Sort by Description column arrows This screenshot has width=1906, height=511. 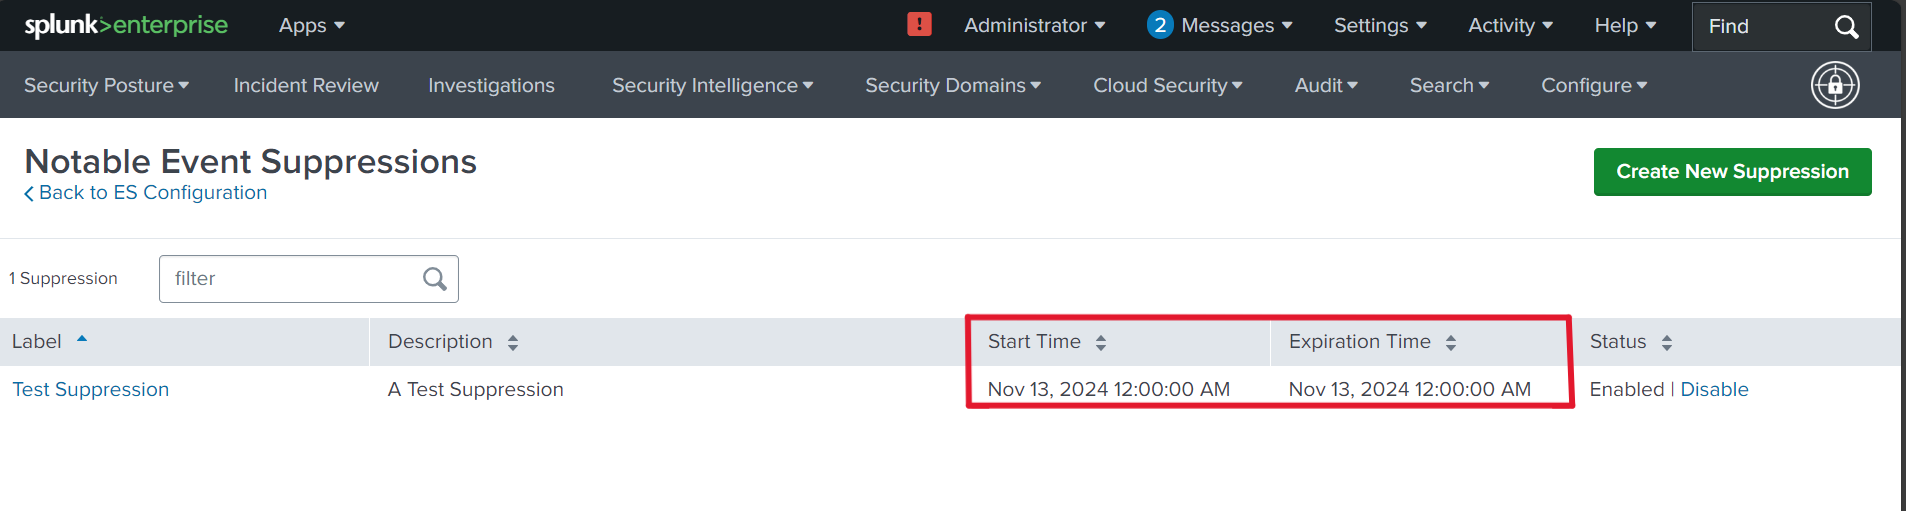pos(512,343)
